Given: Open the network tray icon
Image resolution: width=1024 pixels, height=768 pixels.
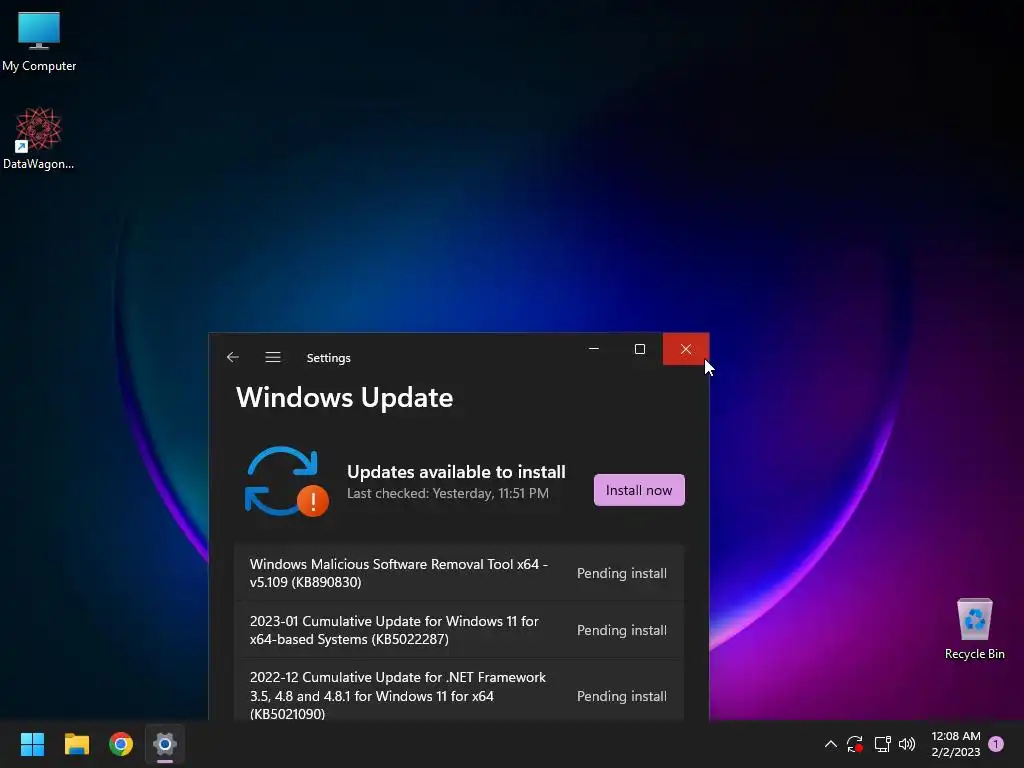Looking at the screenshot, I should tap(882, 744).
